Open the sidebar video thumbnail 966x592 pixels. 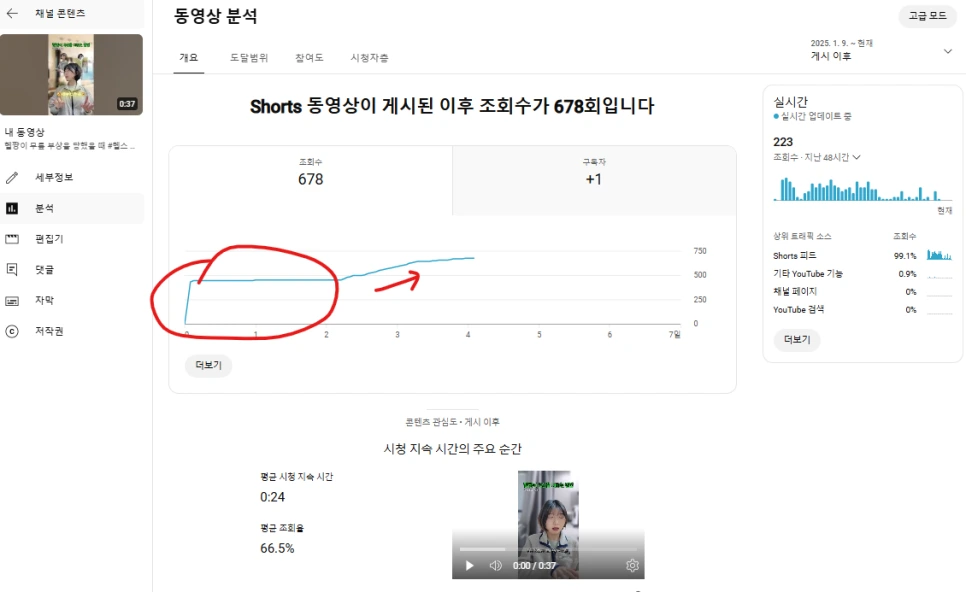[x=71, y=75]
